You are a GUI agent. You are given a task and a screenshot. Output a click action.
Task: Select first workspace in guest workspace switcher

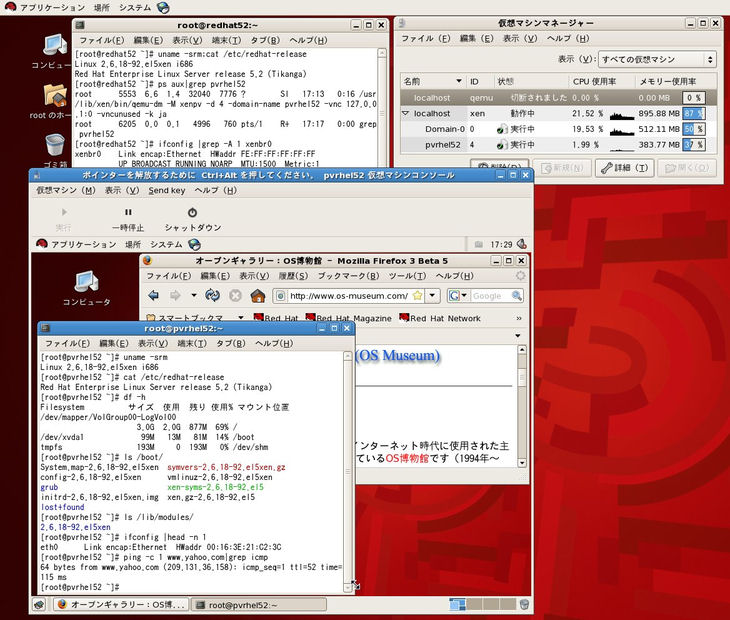(457, 604)
